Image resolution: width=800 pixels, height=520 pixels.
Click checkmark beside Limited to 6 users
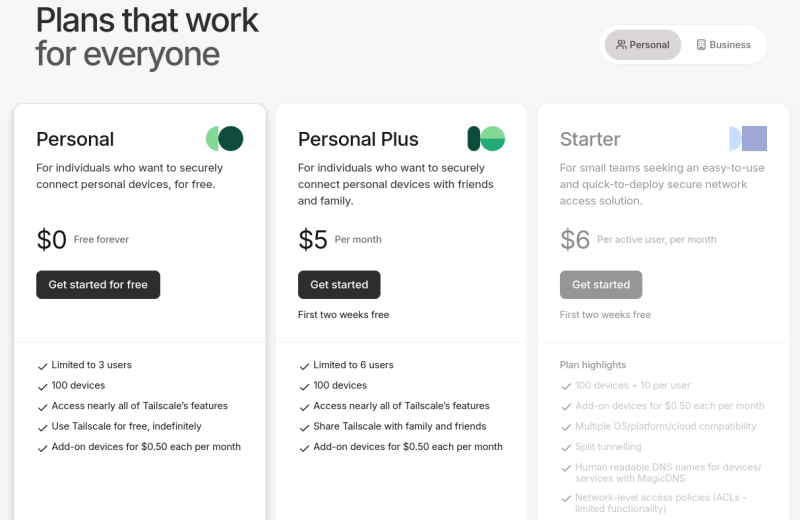[304, 366]
